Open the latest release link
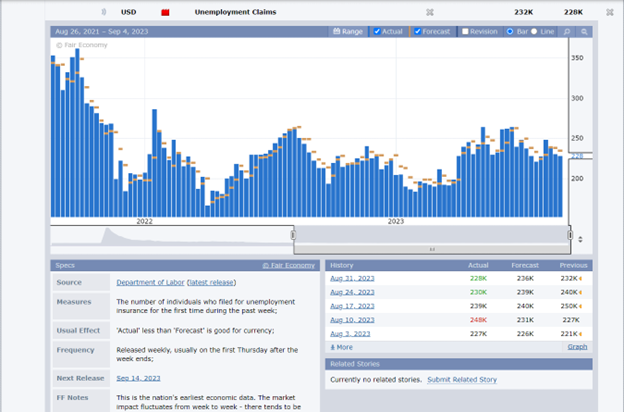The image size is (624, 412). (211, 282)
